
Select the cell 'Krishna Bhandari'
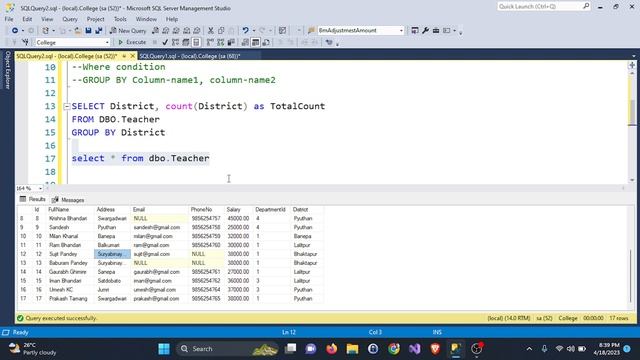[70, 218]
